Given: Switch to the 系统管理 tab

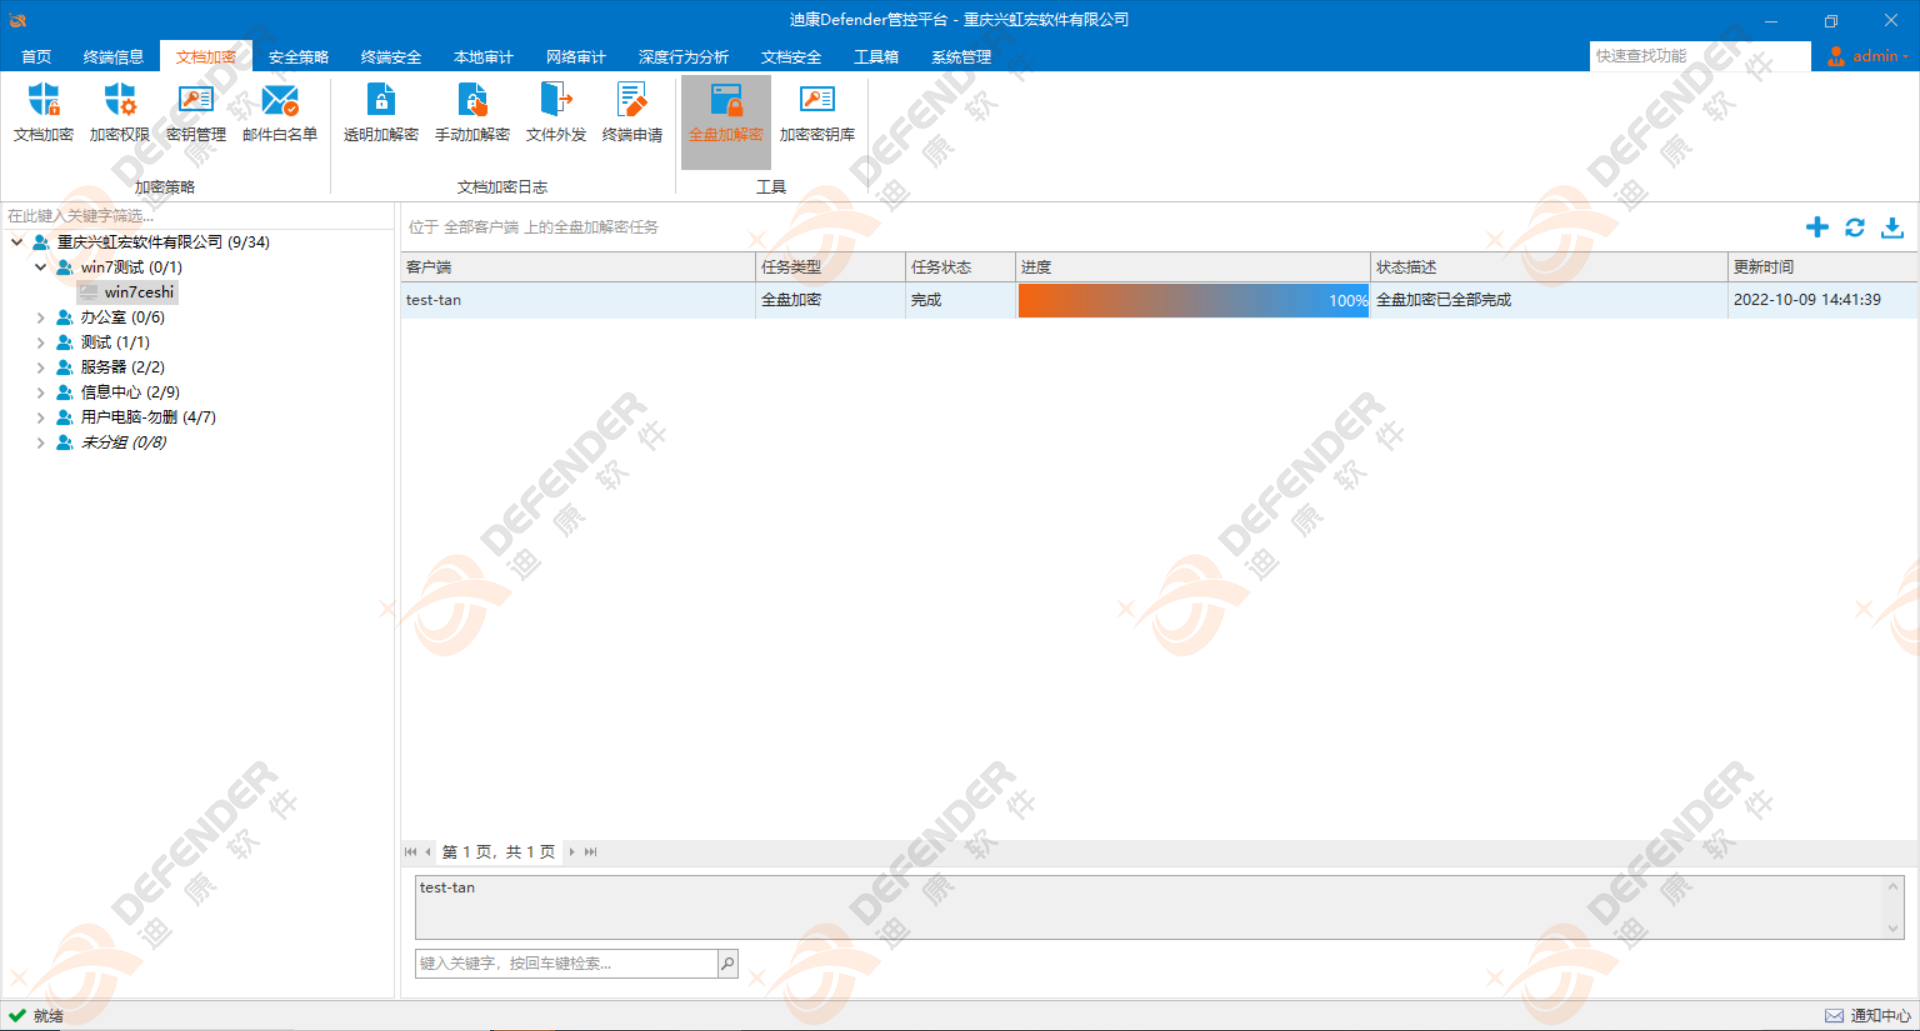Looking at the screenshot, I should point(961,57).
